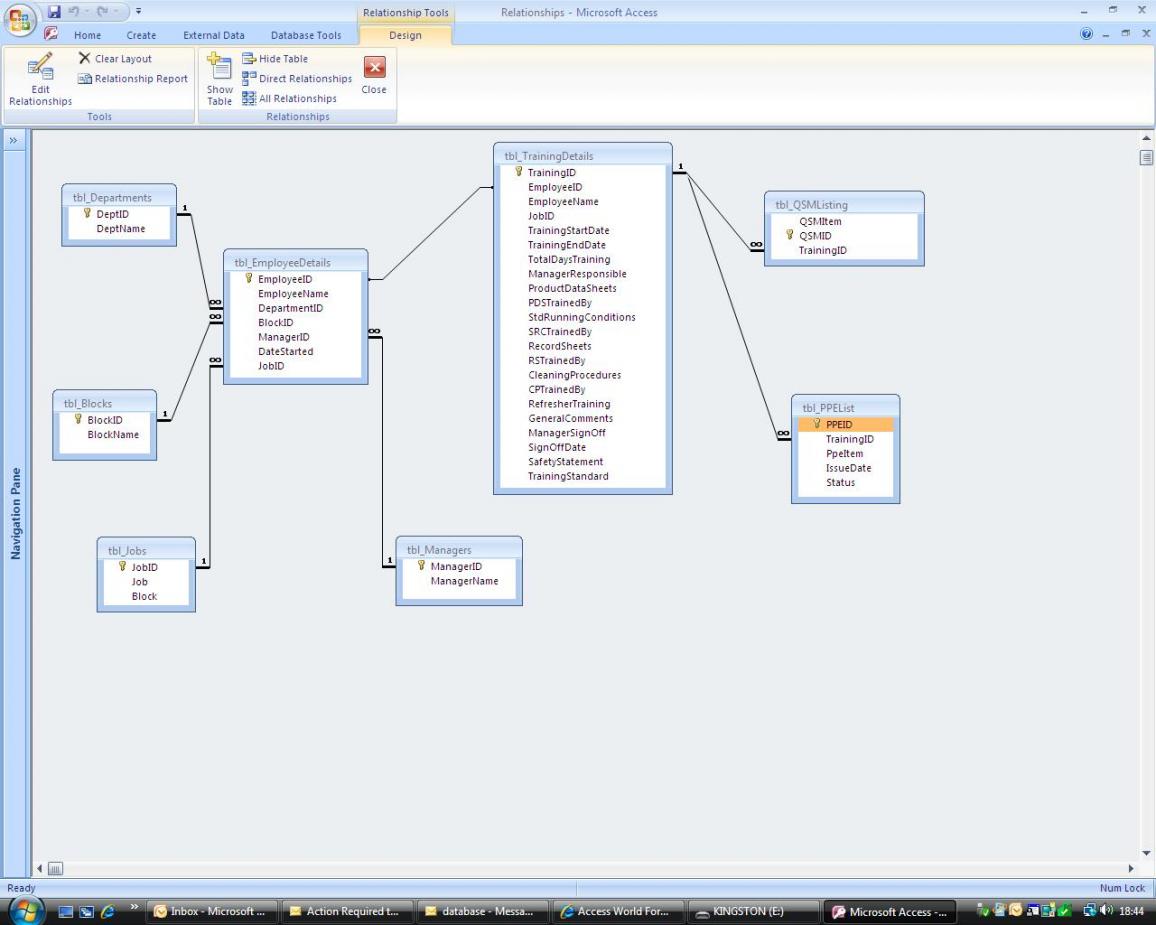Switch to Database Tools tab
The image size is (1156, 925).
306,35
